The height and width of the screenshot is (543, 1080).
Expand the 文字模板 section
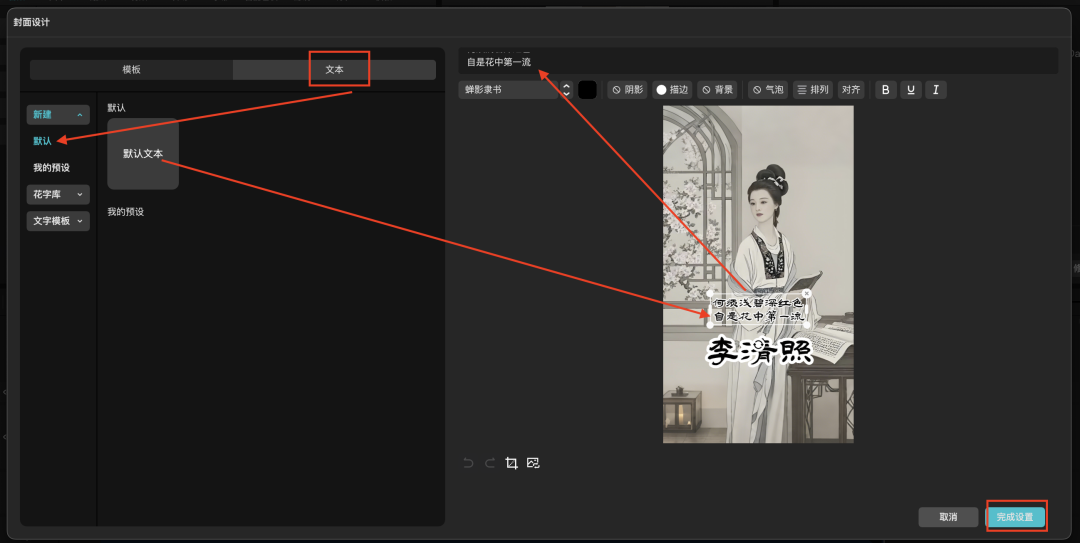click(x=58, y=221)
